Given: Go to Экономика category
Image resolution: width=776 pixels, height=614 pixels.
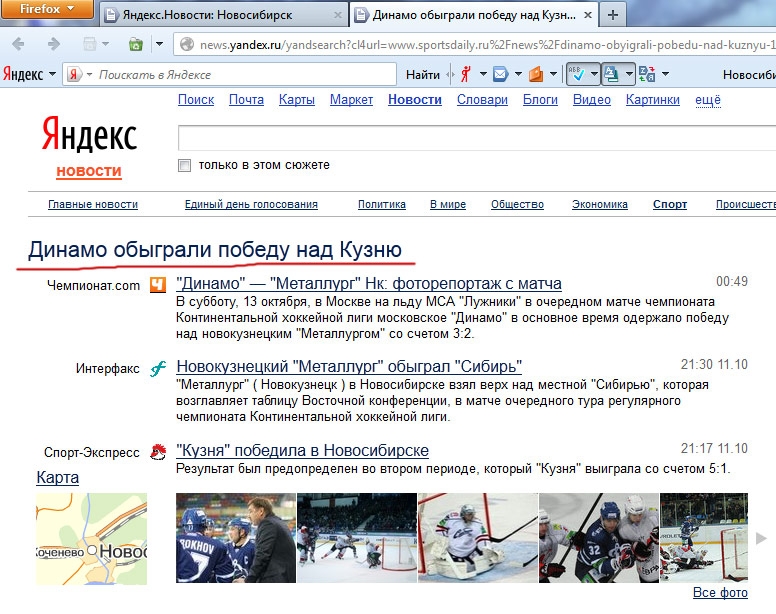Looking at the screenshot, I should pyautogui.click(x=600, y=204).
